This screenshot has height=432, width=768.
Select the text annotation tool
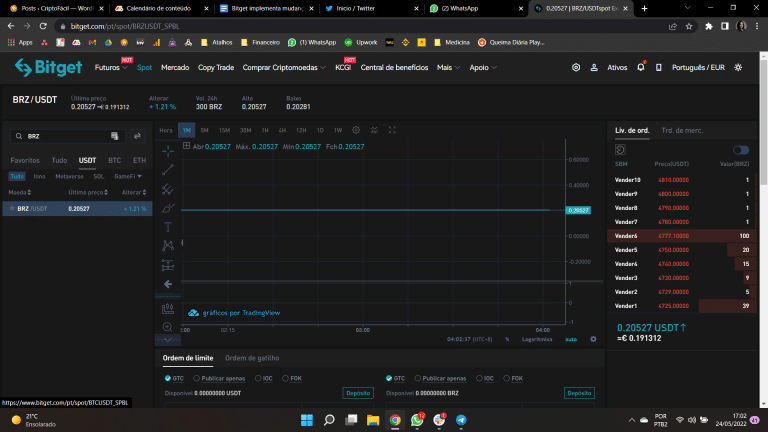point(168,227)
